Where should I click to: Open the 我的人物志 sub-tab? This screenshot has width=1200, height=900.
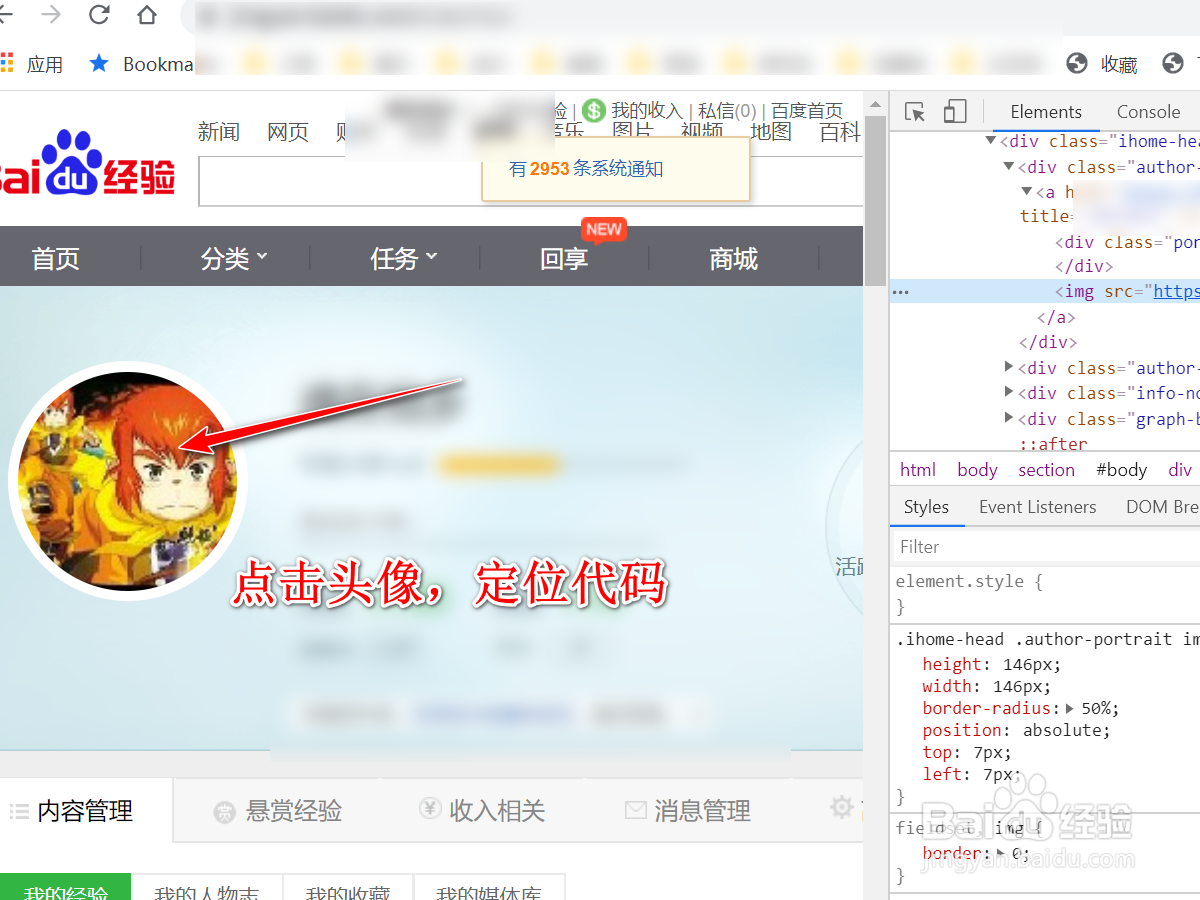click(x=207, y=888)
